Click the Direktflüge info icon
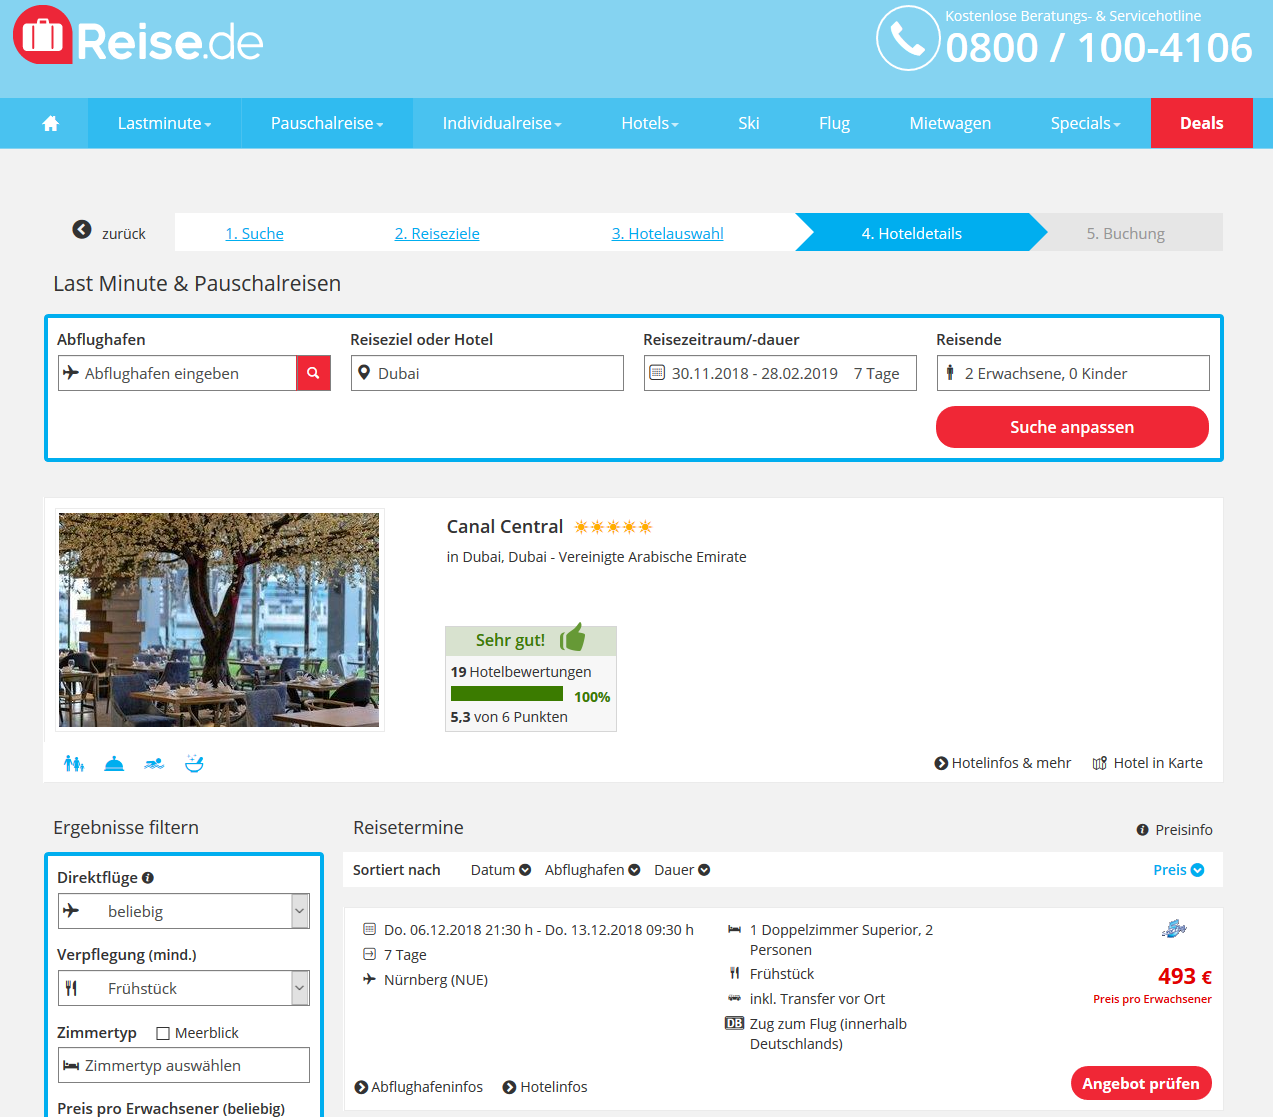This screenshot has height=1117, width=1273. point(148,878)
